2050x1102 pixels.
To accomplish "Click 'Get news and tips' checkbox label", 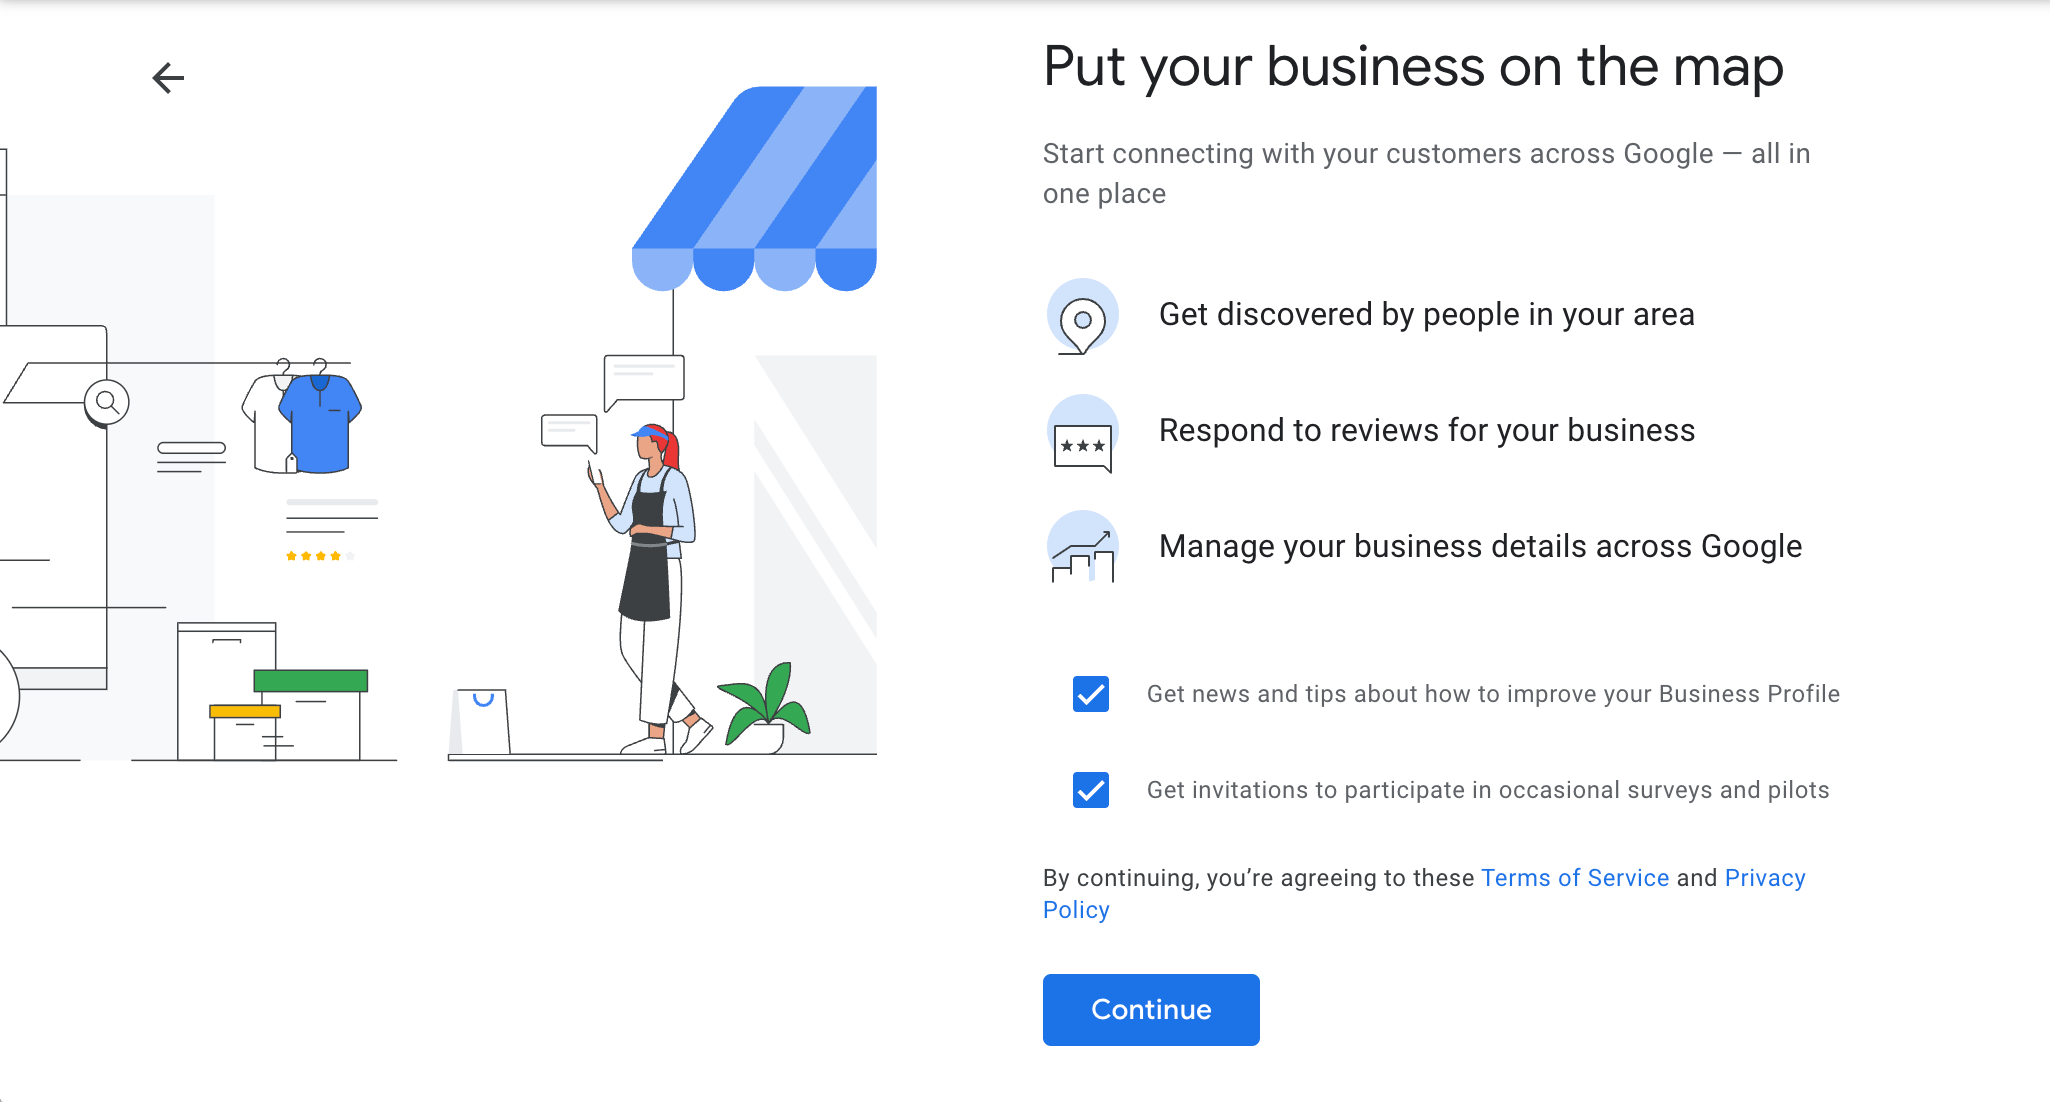I will click(x=1492, y=694).
